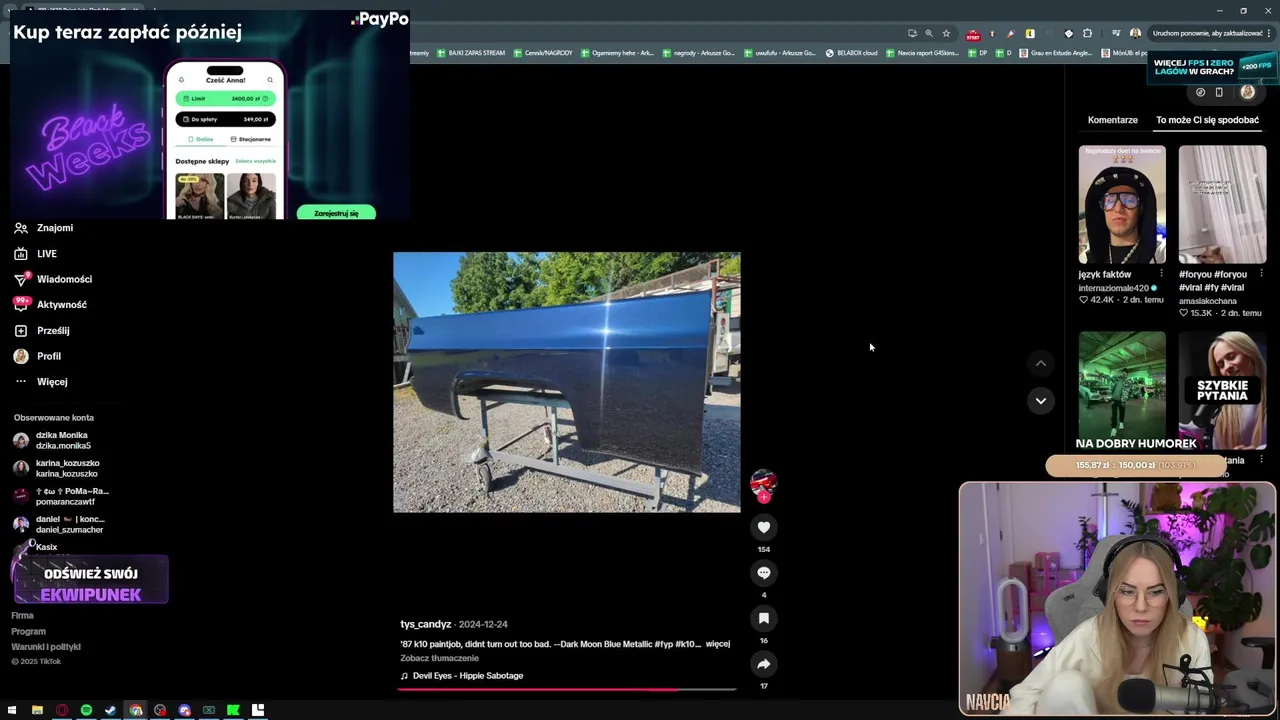Open Prześlij upload page
Viewport: 1280px width, 720px height.
[x=42, y=331]
